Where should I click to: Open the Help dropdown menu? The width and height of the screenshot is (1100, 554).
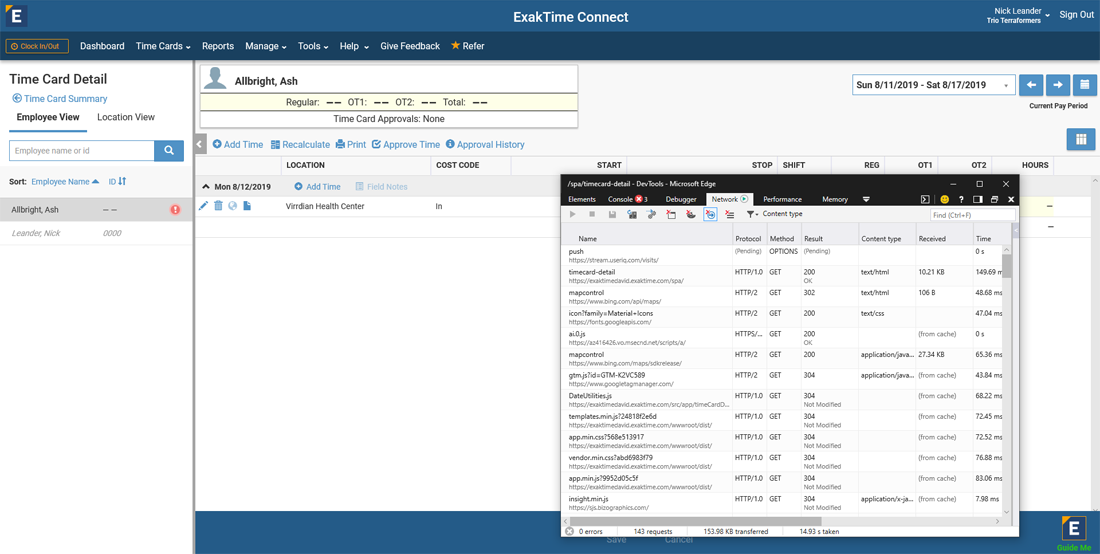point(354,46)
